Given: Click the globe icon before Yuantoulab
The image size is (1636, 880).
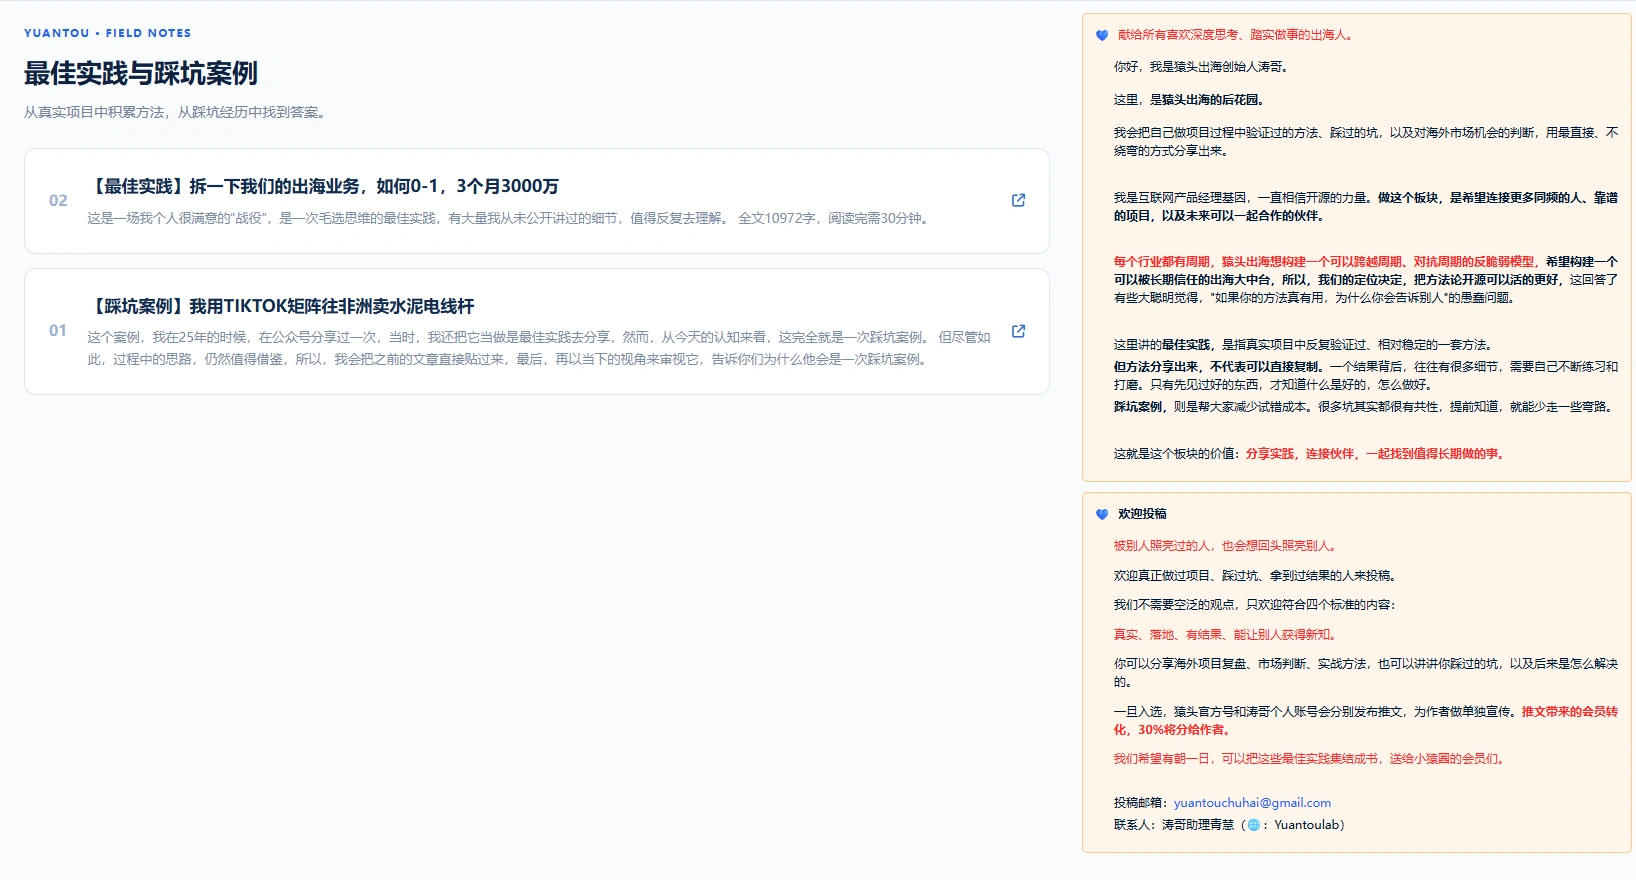Looking at the screenshot, I should (x=1254, y=825).
